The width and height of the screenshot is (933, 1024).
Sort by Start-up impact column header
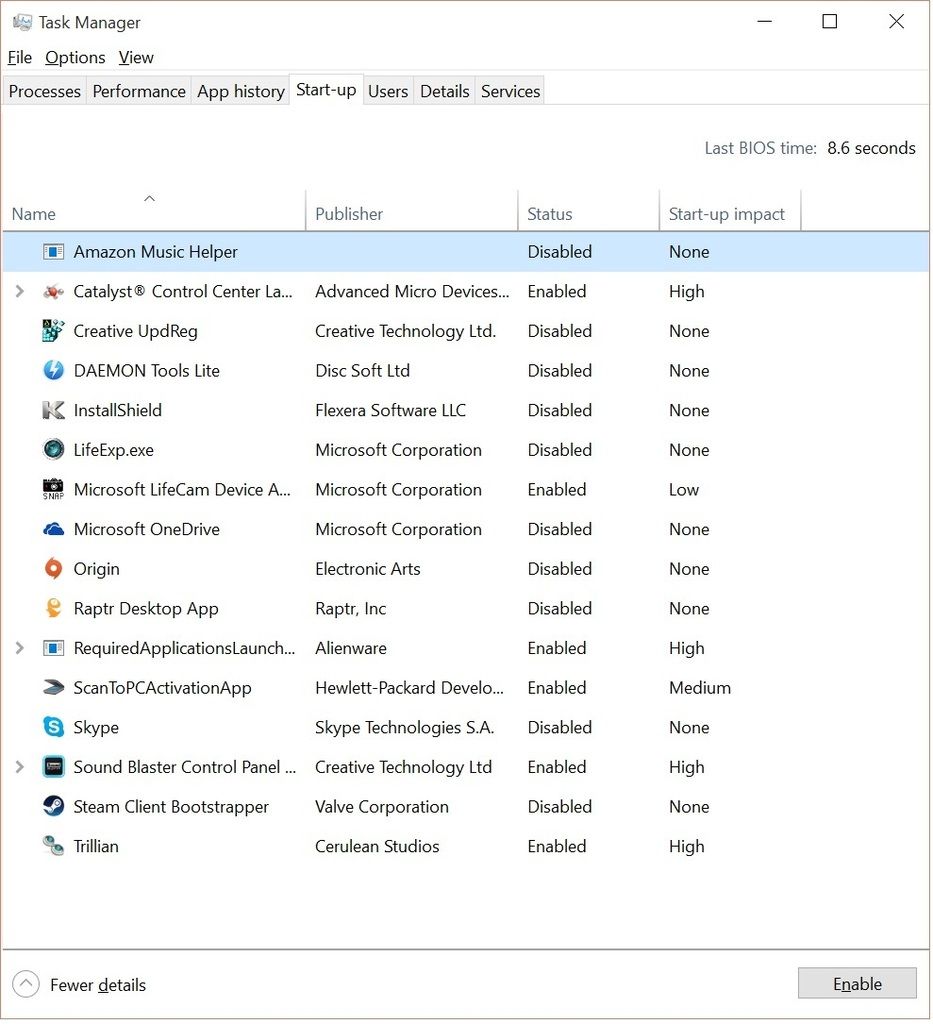pyautogui.click(x=730, y=210)
